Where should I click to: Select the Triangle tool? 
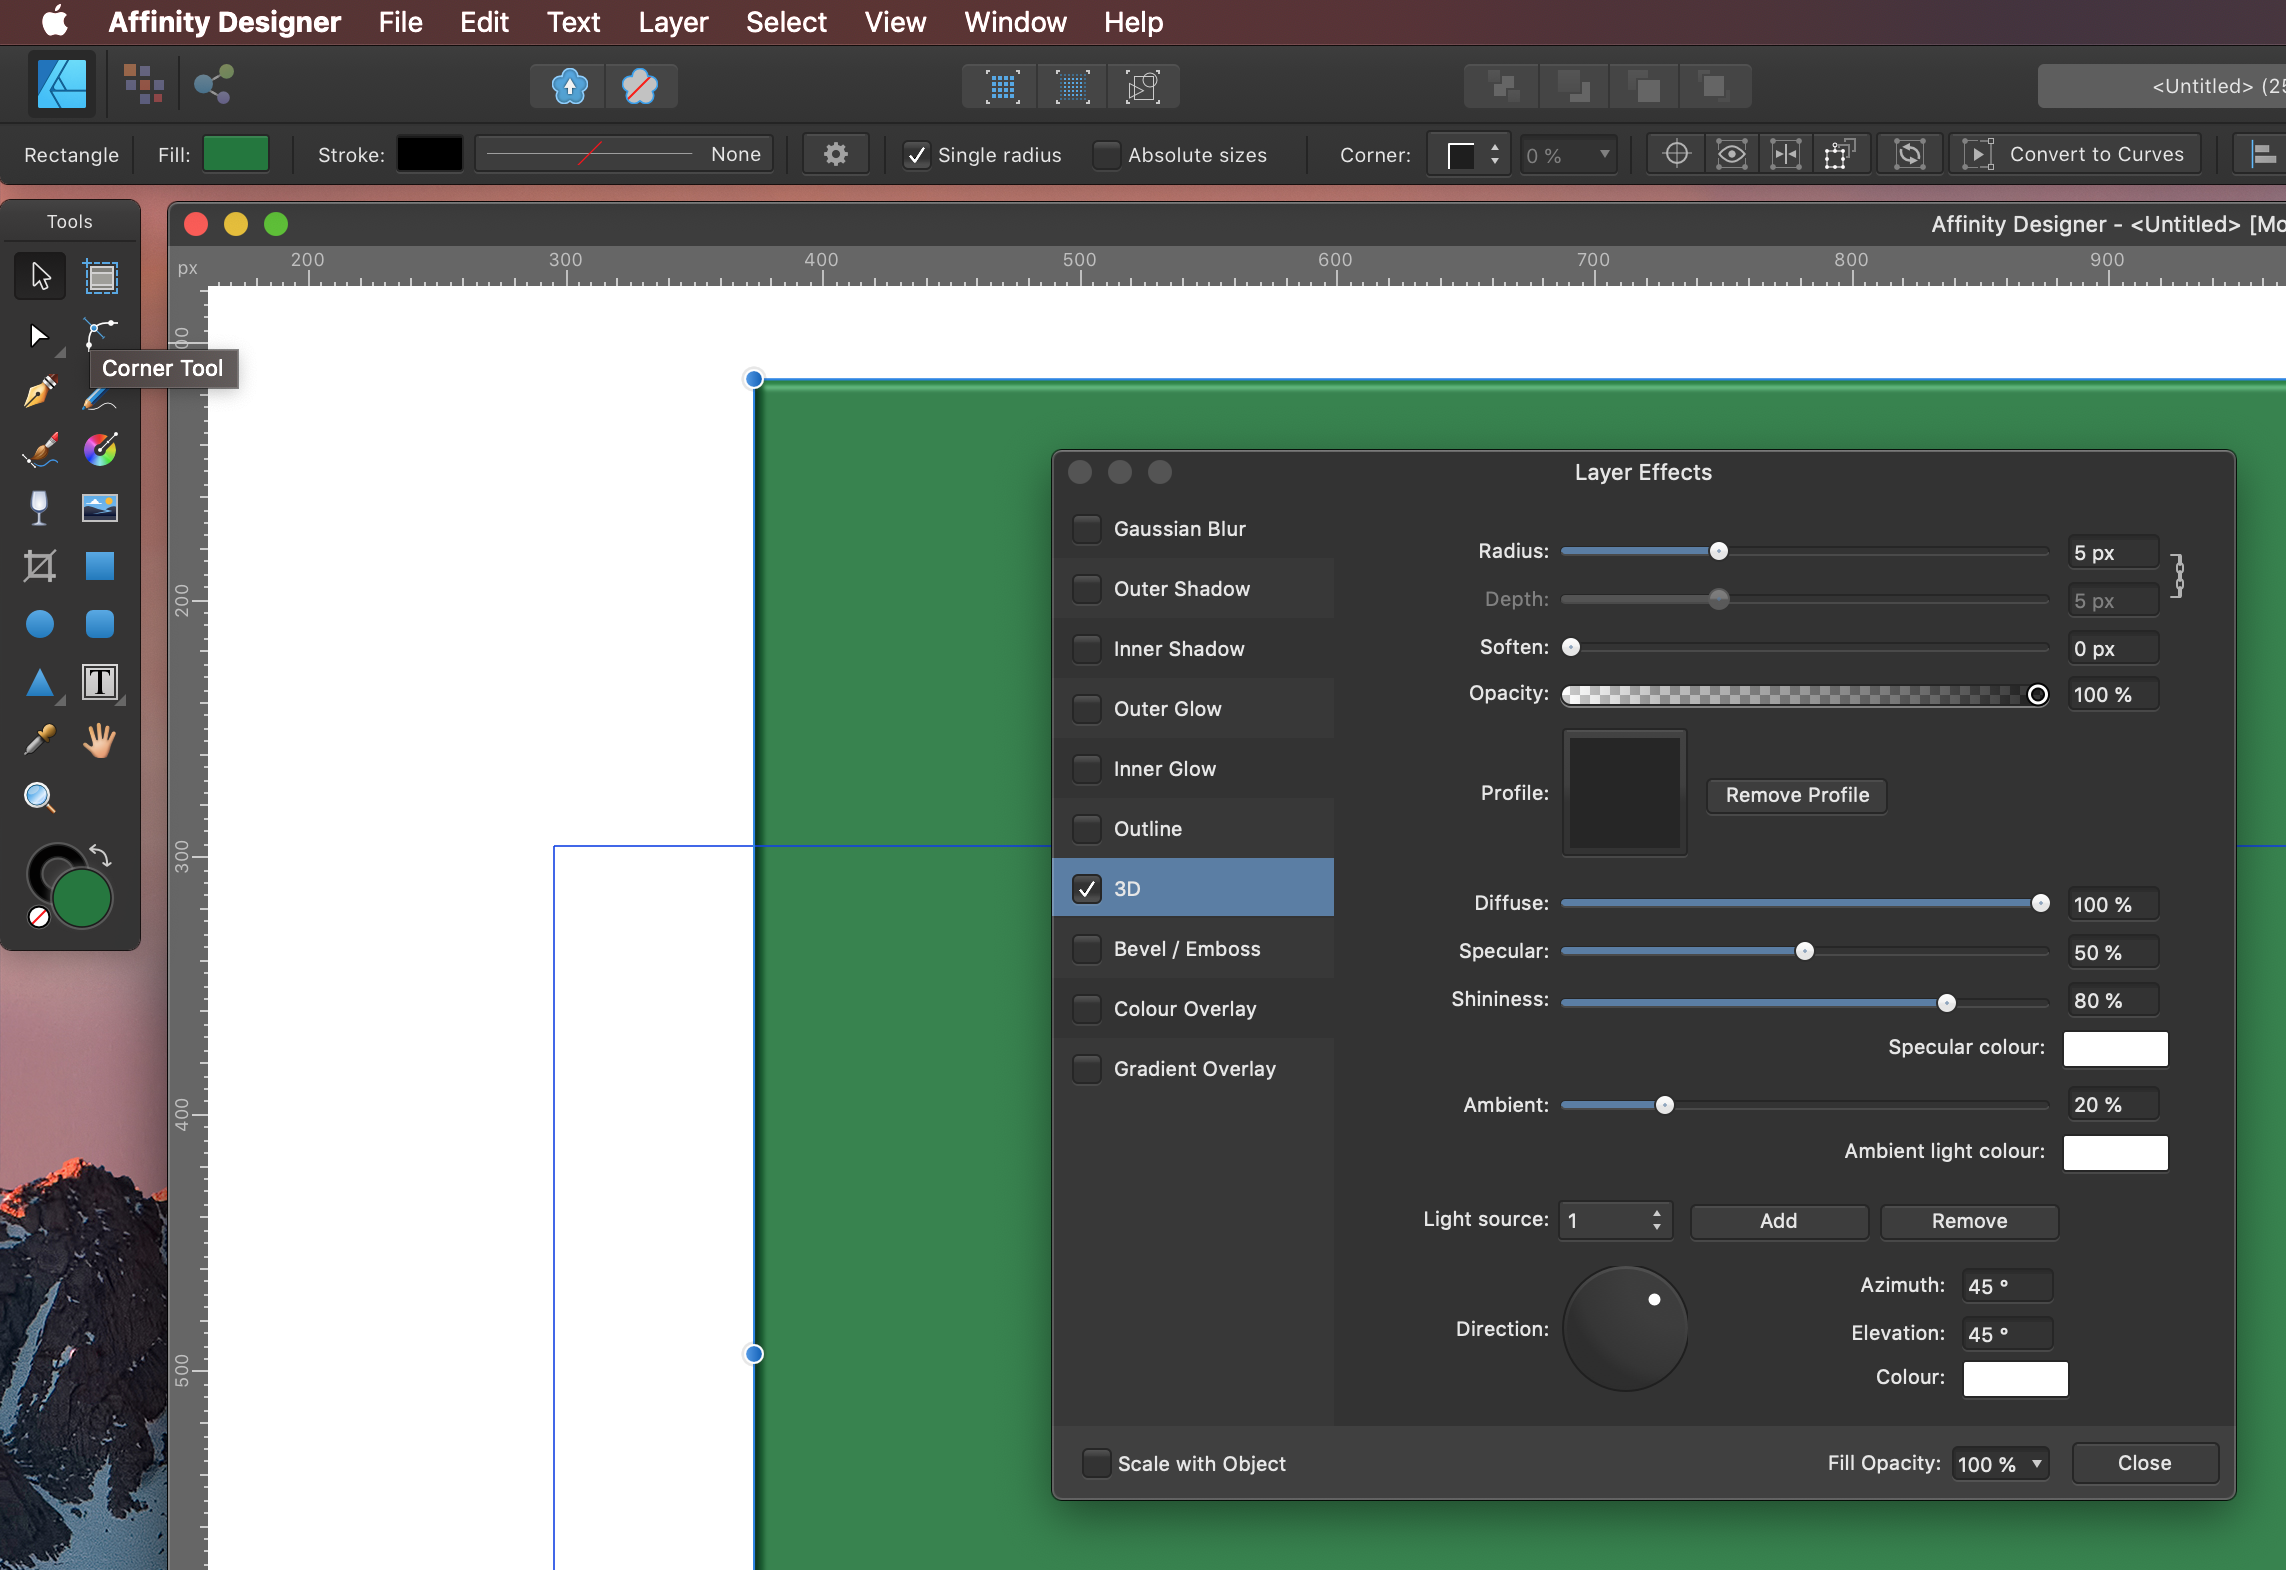pyautogui.click(x=40, y=682)
